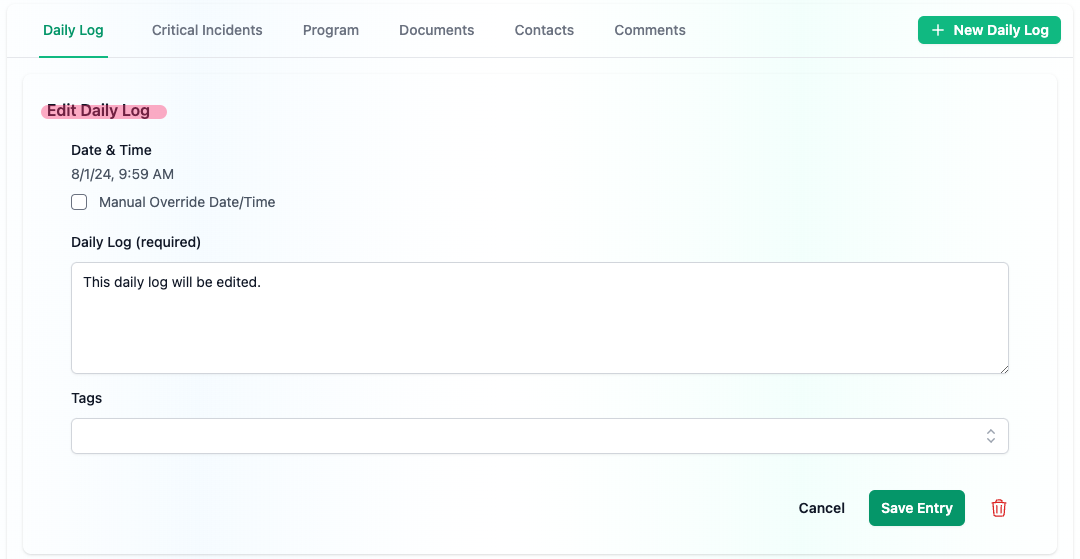This screenshot has height=559, width=1080.
Task: Click the 8/1/24, 9:59 AM timestamp
Action: 122,174
